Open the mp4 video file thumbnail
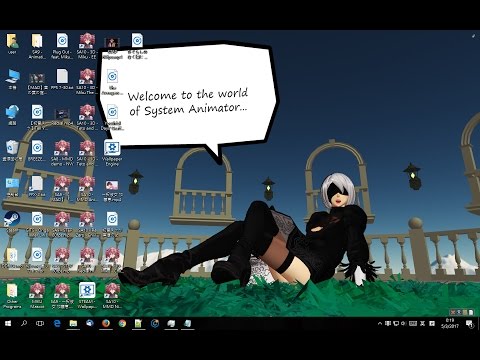The image size is (480, 360). (112, 190)
